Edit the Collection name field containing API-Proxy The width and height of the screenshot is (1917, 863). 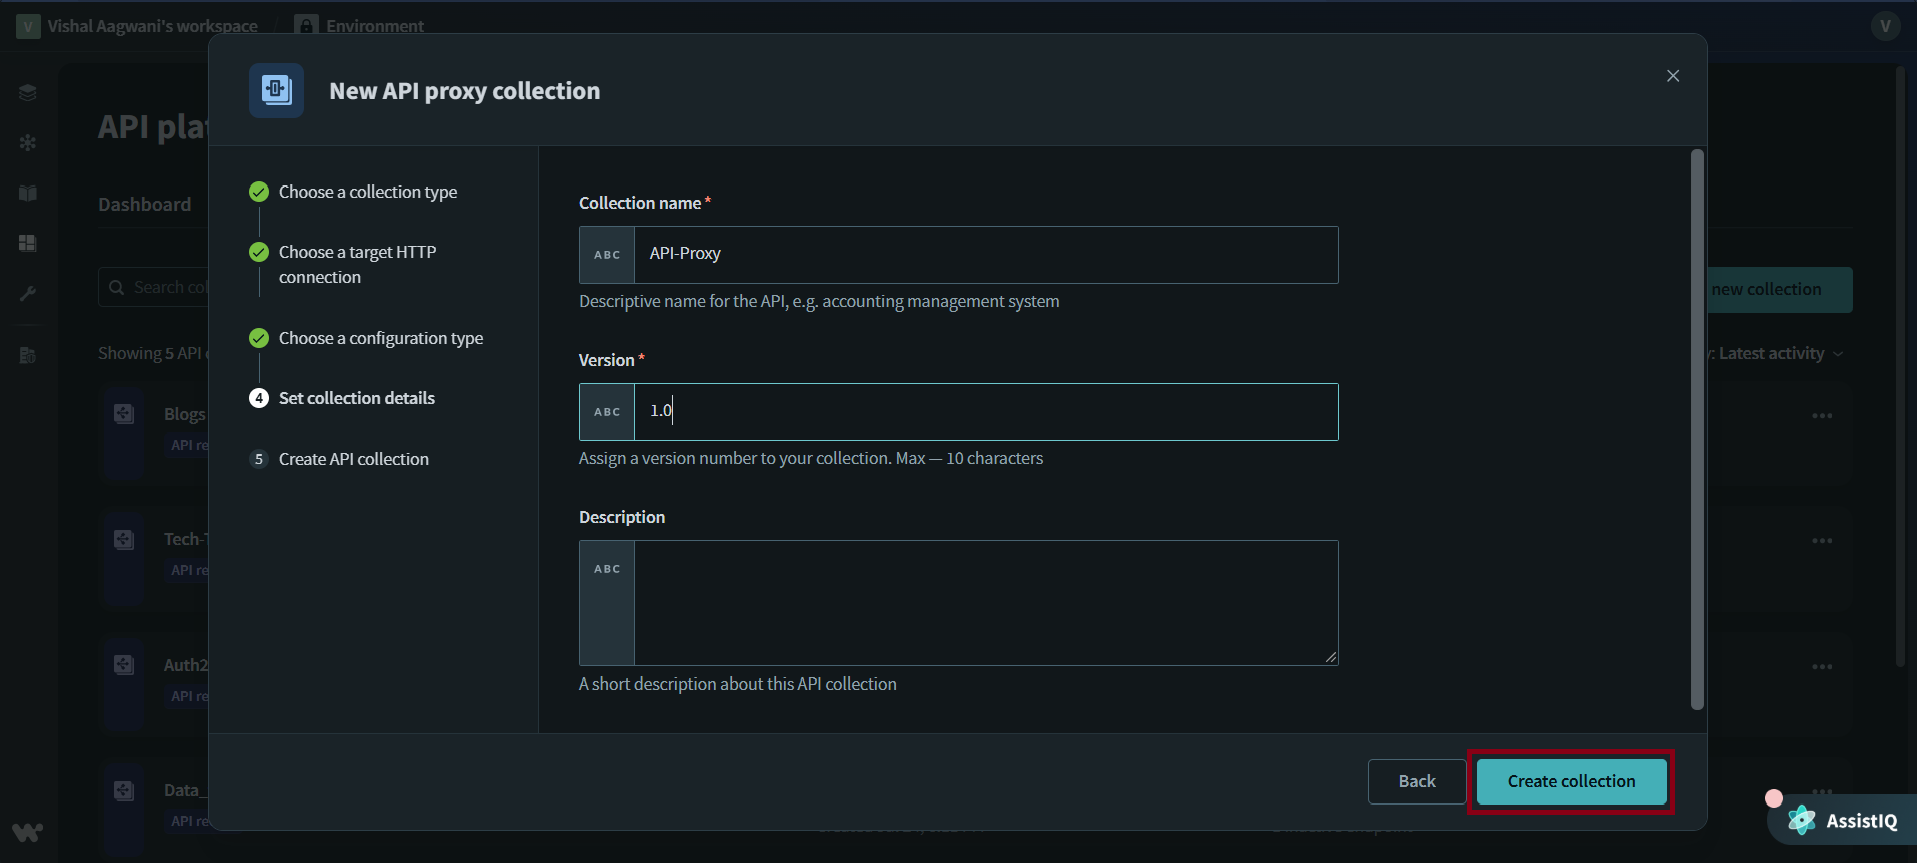985,255
